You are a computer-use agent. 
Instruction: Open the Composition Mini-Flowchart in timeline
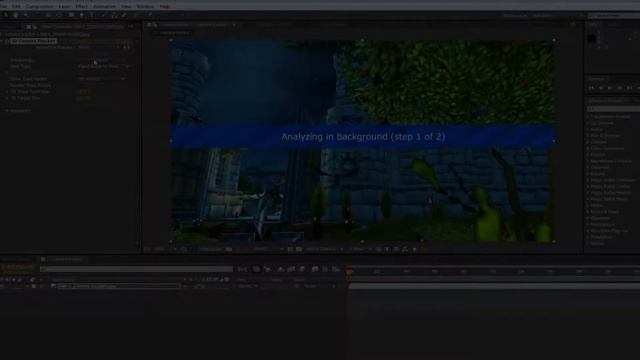point(242,269)
